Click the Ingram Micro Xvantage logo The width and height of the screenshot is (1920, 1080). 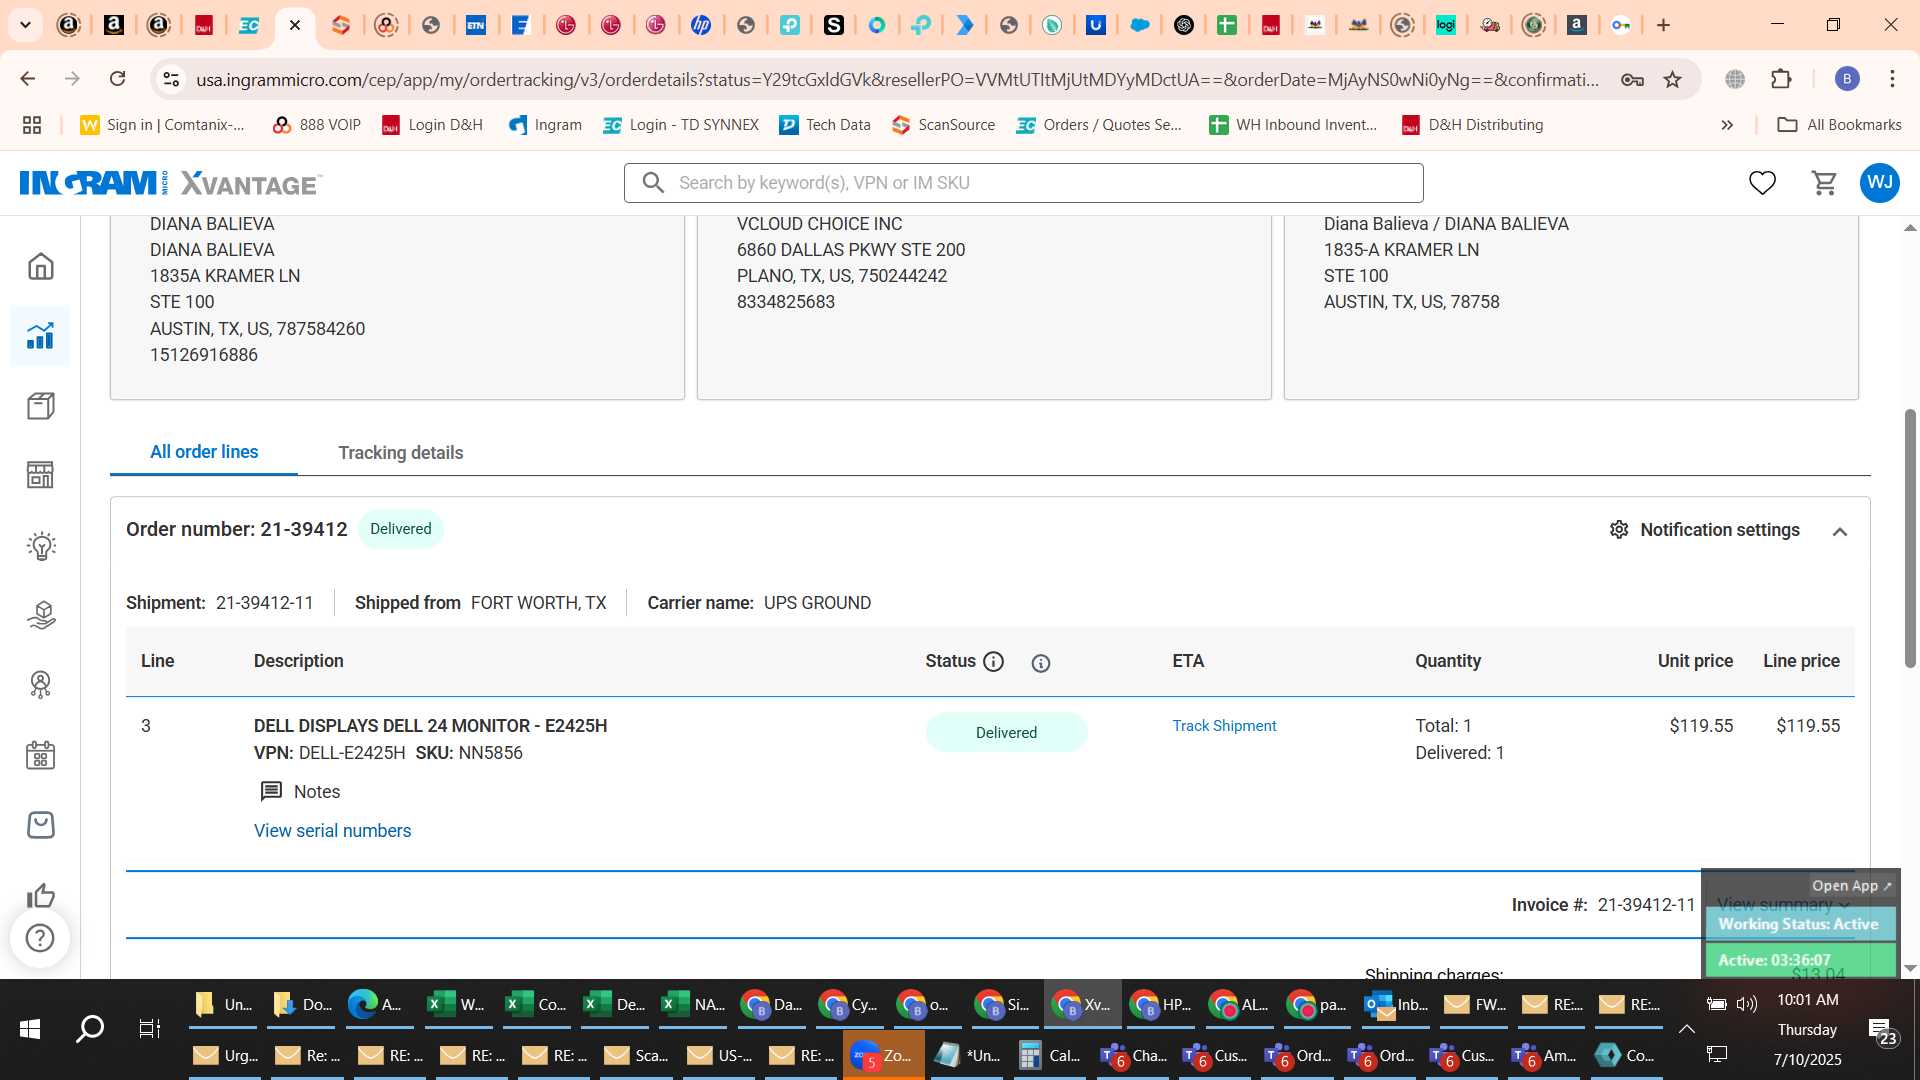[170, 183]
